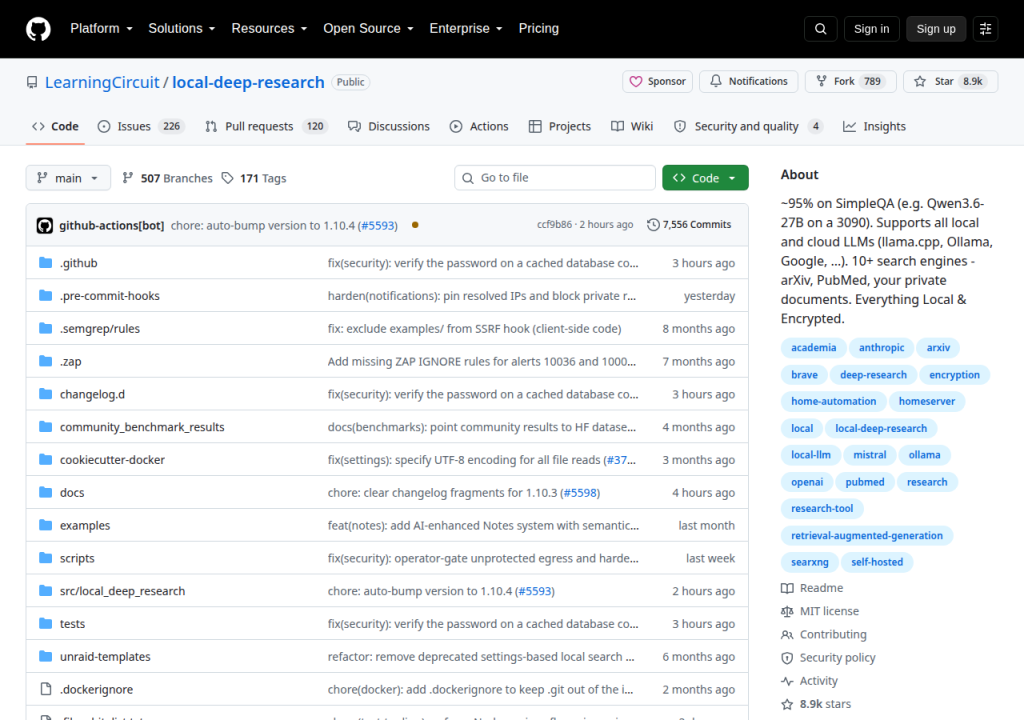
Task: Open commit hash ccf9b86
Action: (x=554, y=225)
